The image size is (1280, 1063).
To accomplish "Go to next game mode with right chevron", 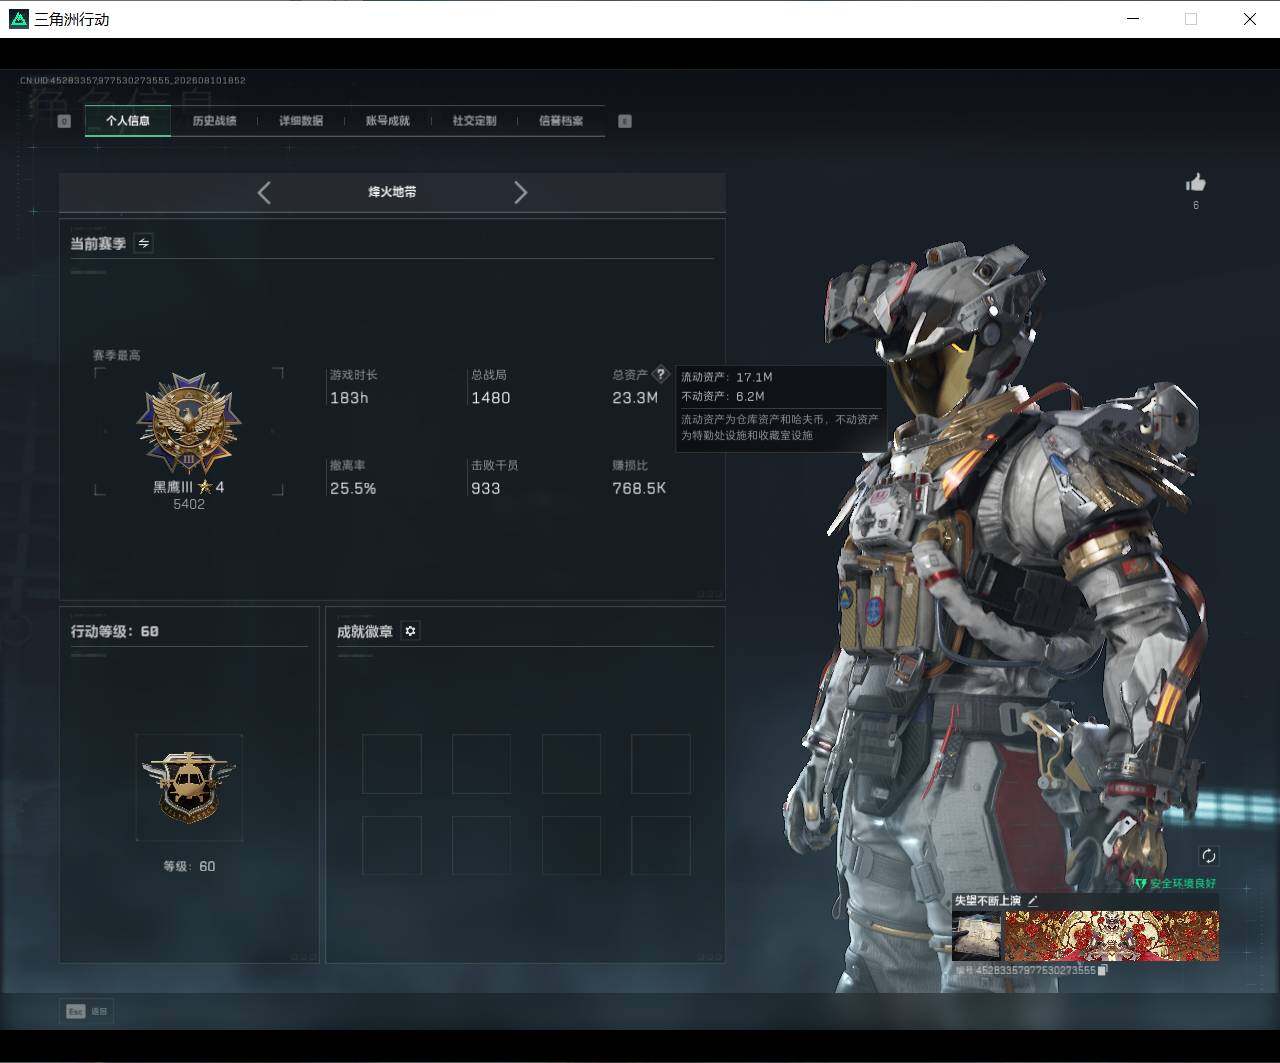I will click(x=520, y=192).
